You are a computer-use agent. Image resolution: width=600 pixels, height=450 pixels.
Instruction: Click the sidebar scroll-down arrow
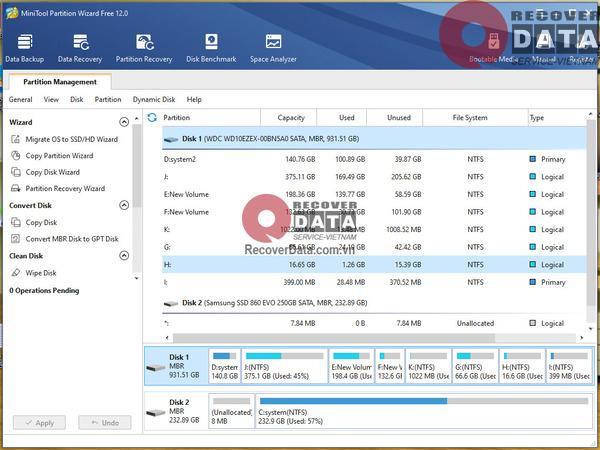click(137, 278)
